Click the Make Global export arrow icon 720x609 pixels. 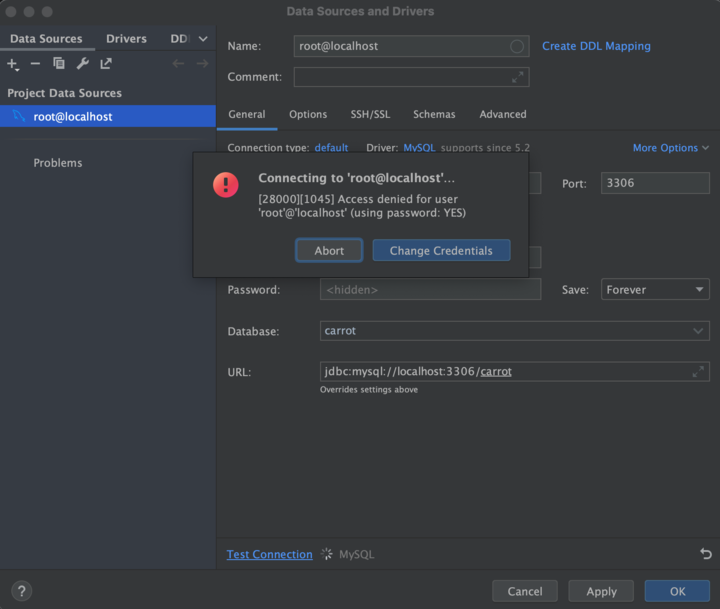coord(106,63)
